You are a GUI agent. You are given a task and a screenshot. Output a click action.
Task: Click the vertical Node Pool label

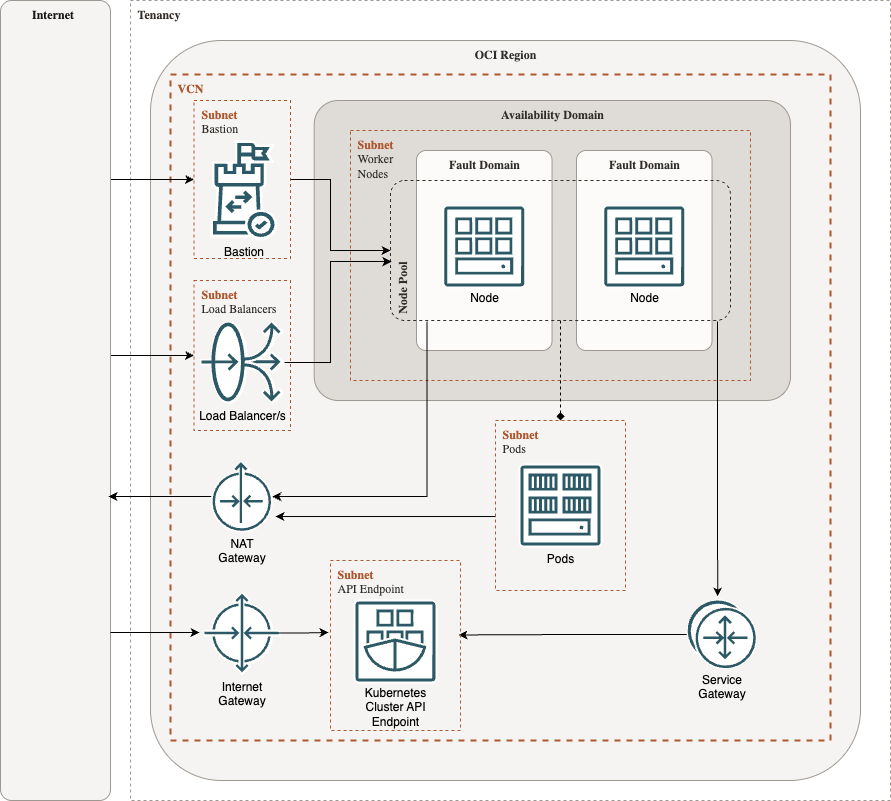(403, 289)
